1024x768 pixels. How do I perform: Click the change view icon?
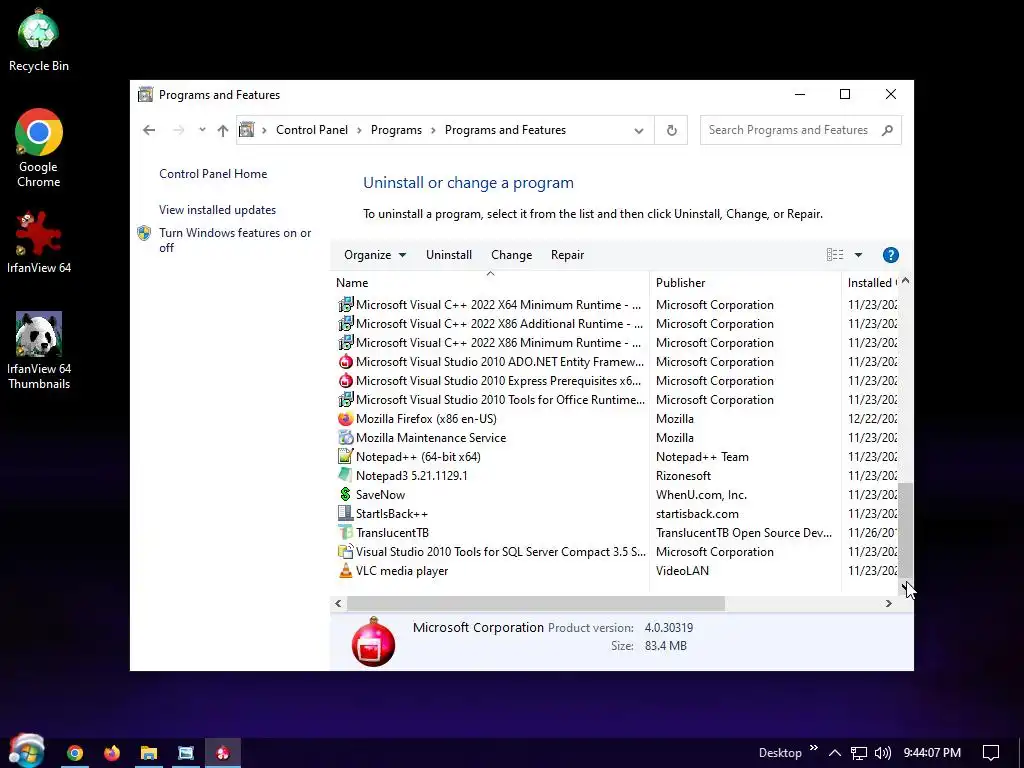click(x=835, y=255)
